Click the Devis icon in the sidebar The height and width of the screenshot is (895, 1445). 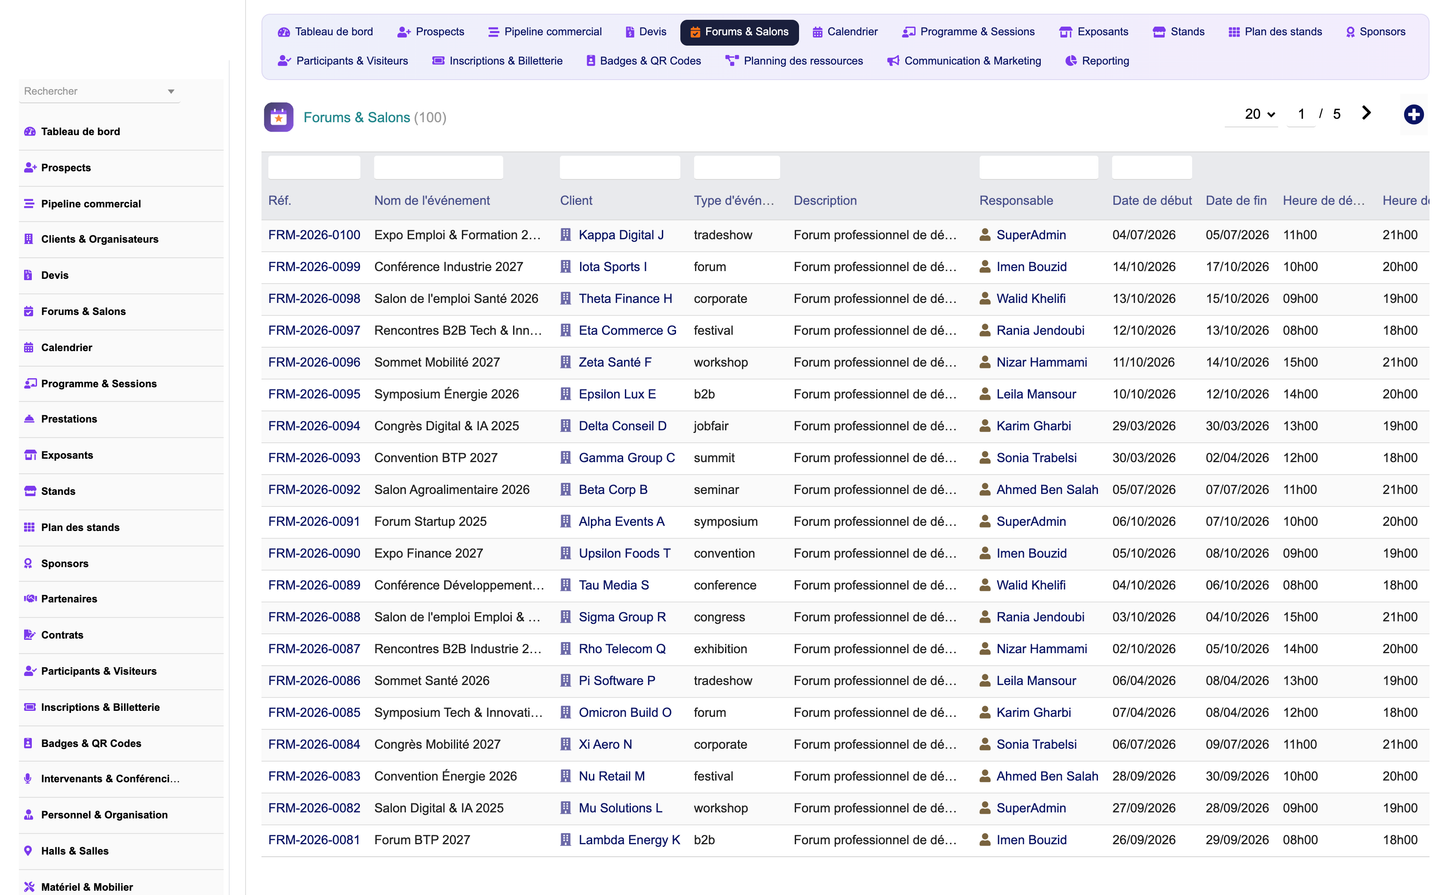(x=29, y=275)
